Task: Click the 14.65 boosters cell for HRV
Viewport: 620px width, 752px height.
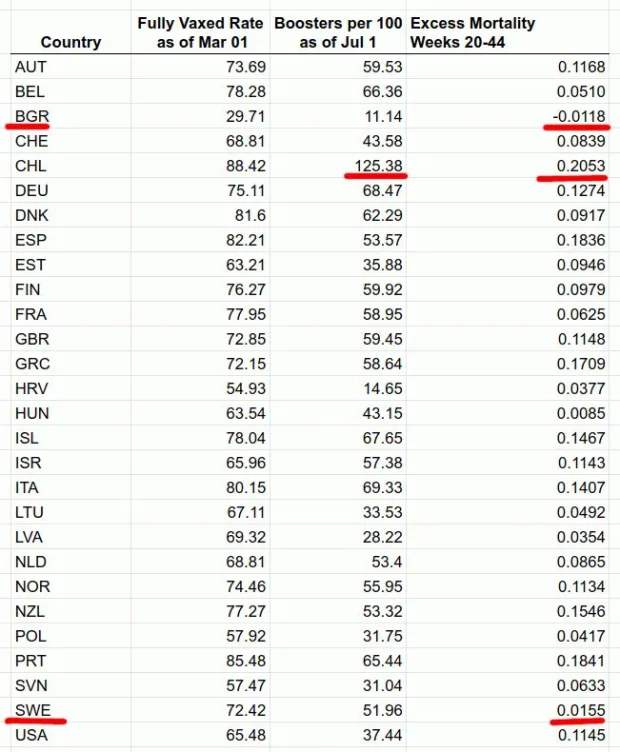Action: tap(381, 388)
